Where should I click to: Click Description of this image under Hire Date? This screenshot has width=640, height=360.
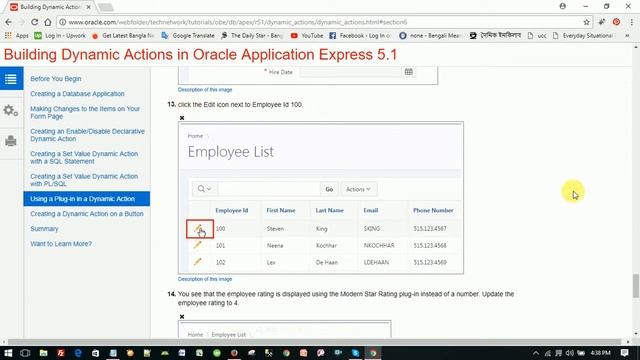click(x=205, y=90)
